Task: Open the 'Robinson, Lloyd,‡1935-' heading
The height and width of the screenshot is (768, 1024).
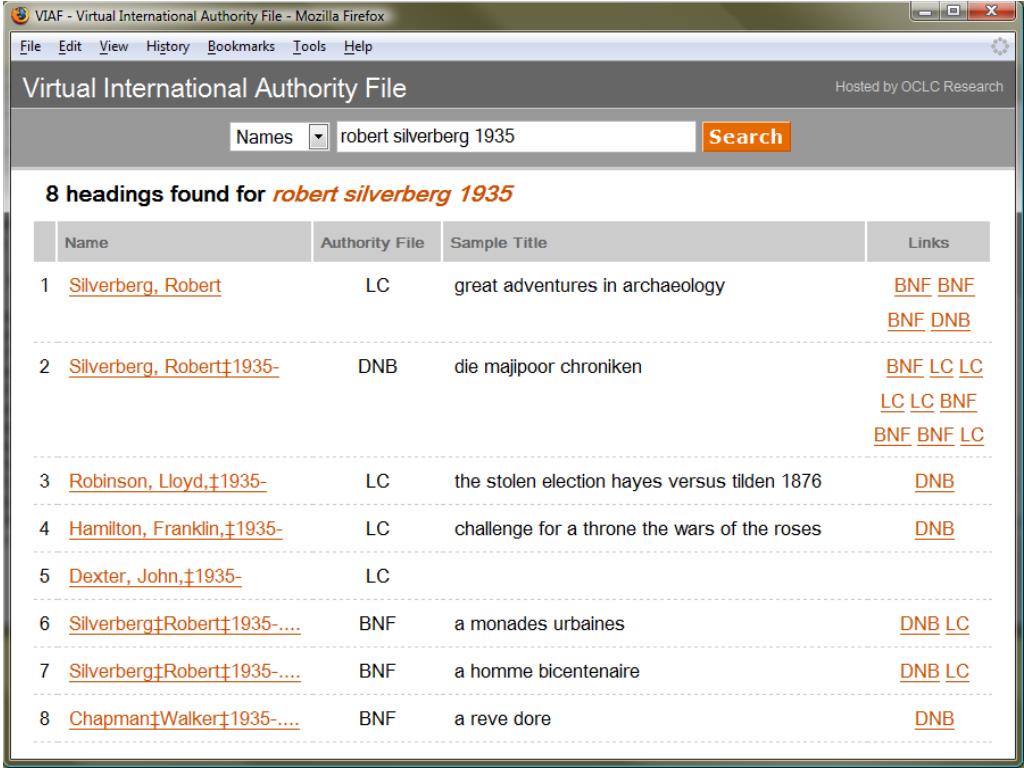Action: tap(168, 481)
